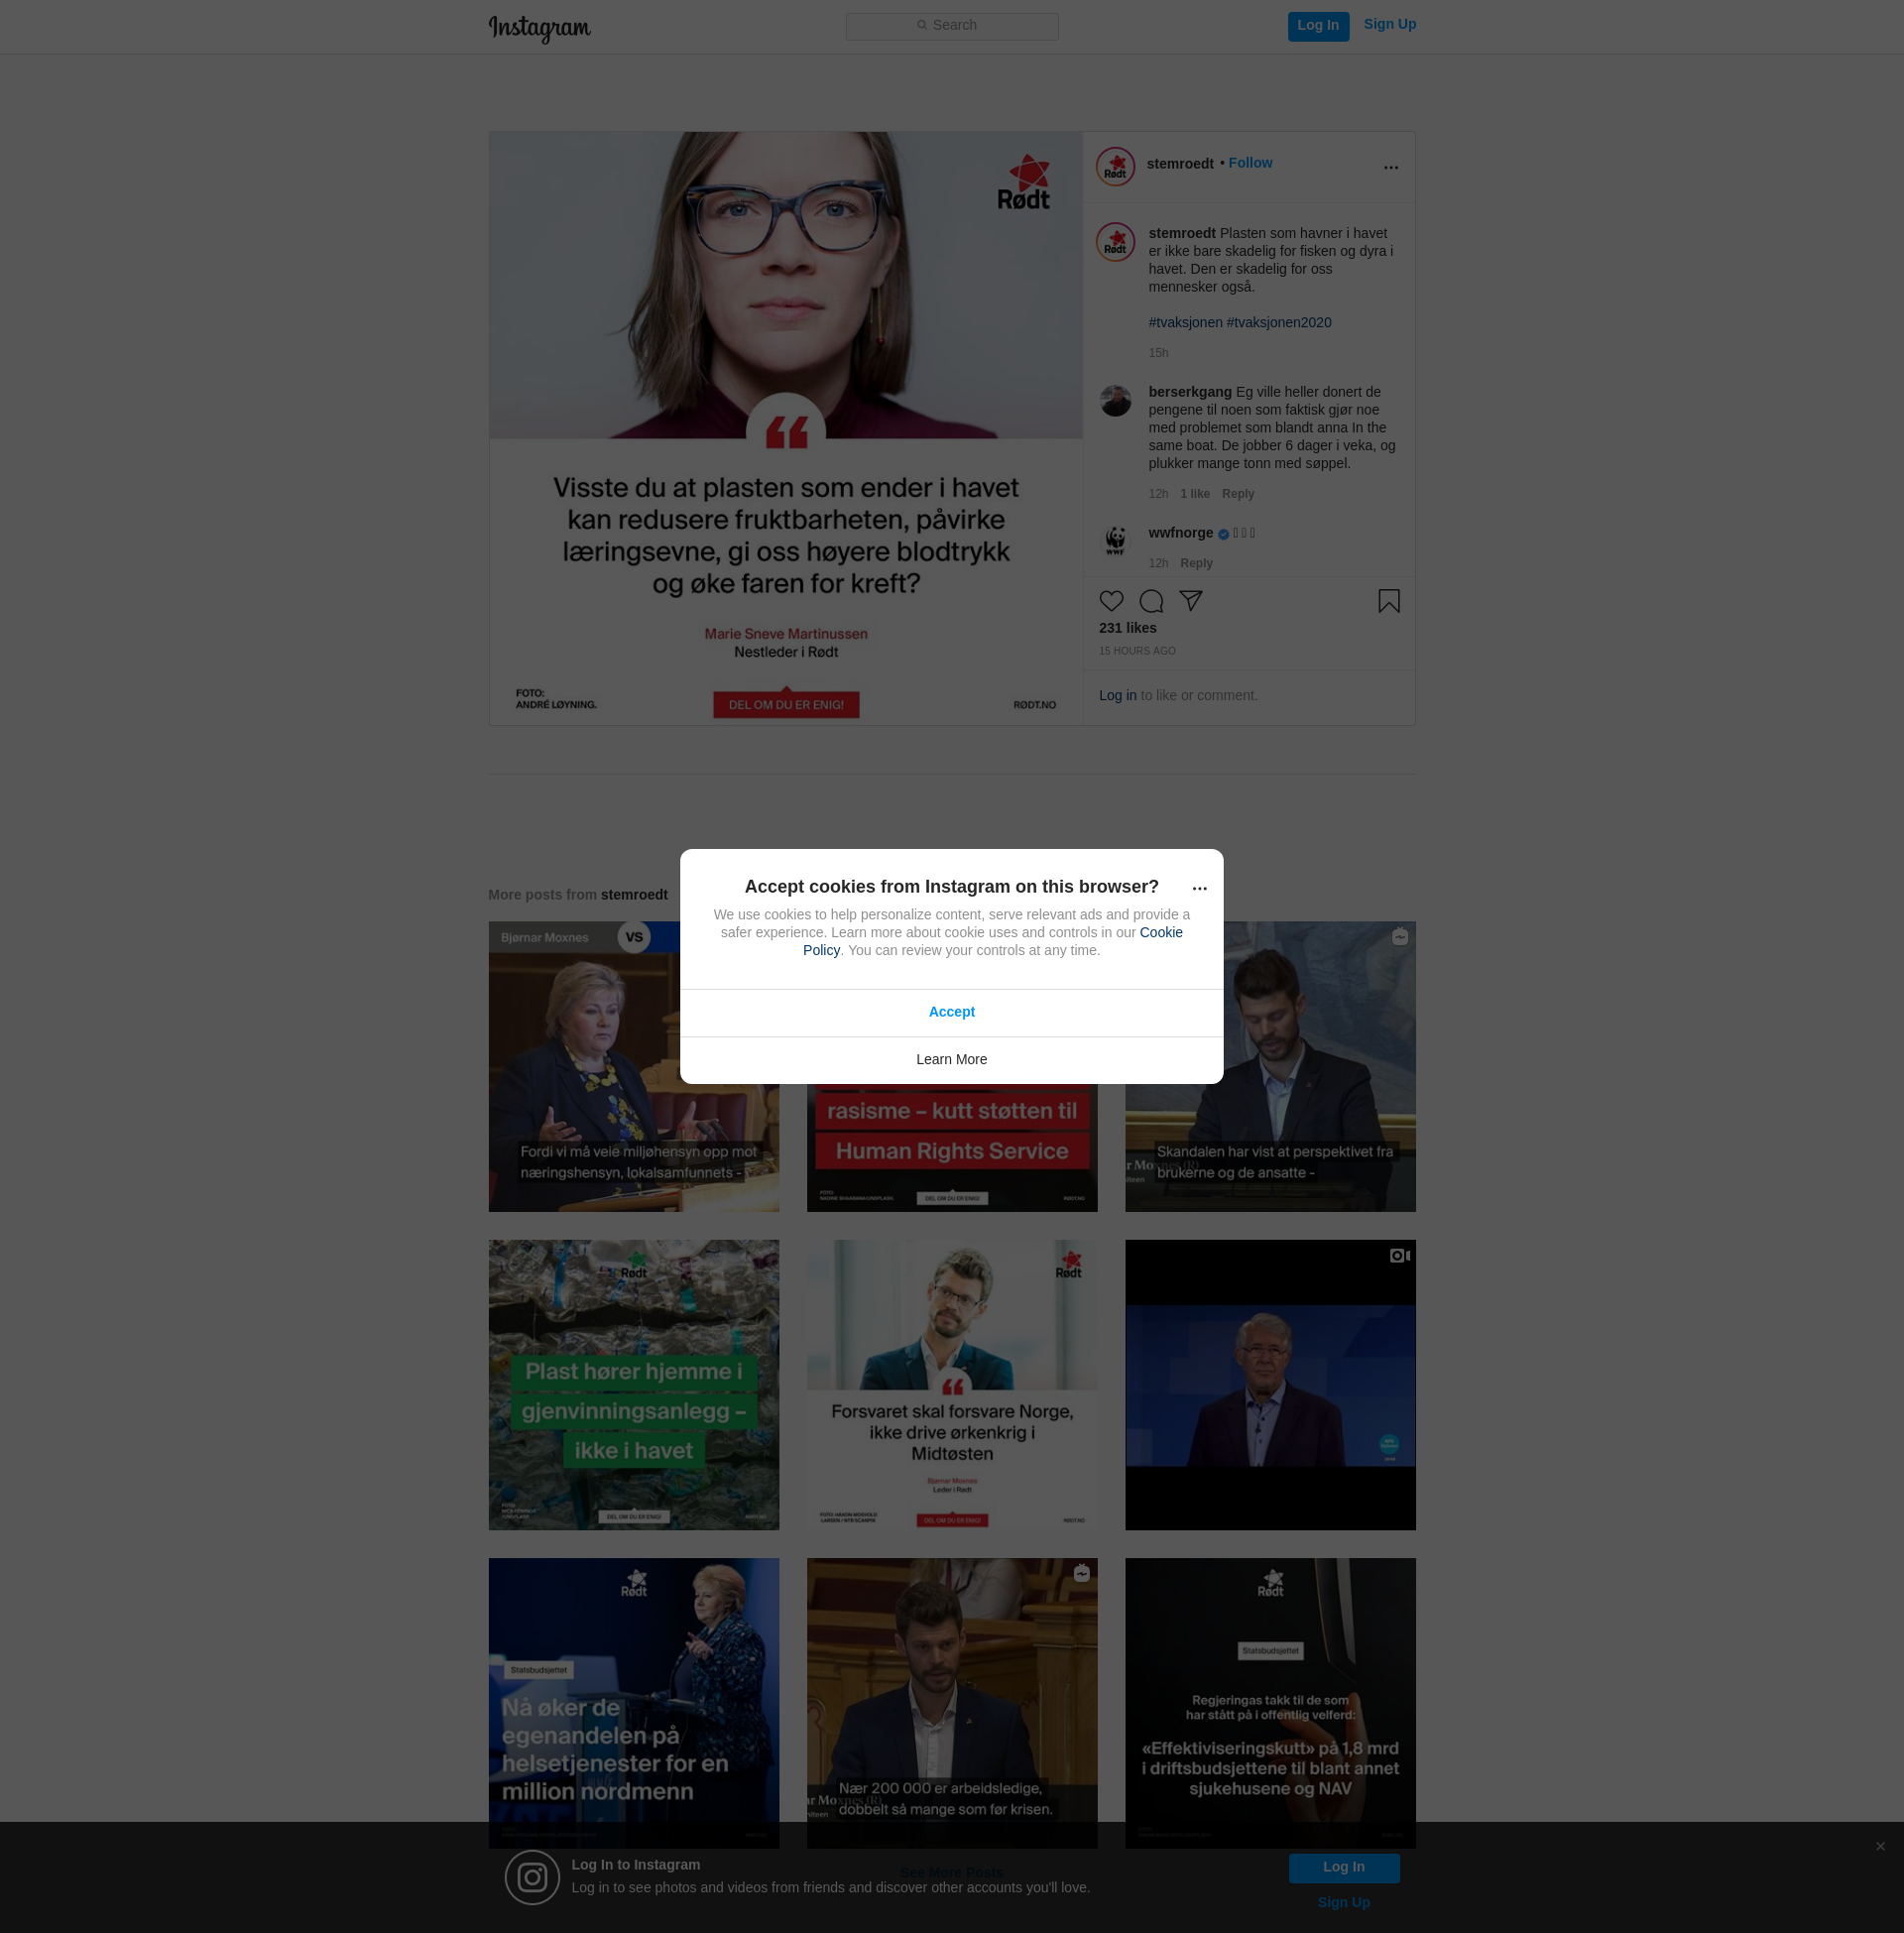The width and height of the screenshot is (1904, 1933).
Task: Click the Instagram camera icon in banner
Action: [532, 1877]
